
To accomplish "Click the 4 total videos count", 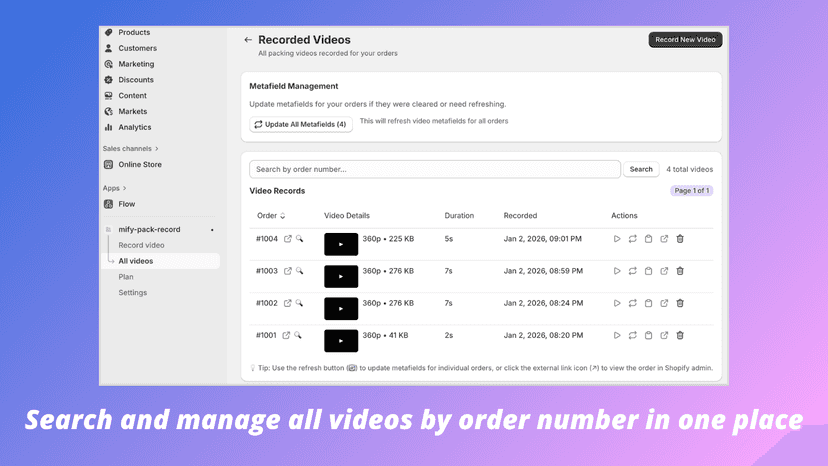I will pyautogui.click(x=689, y=169).
